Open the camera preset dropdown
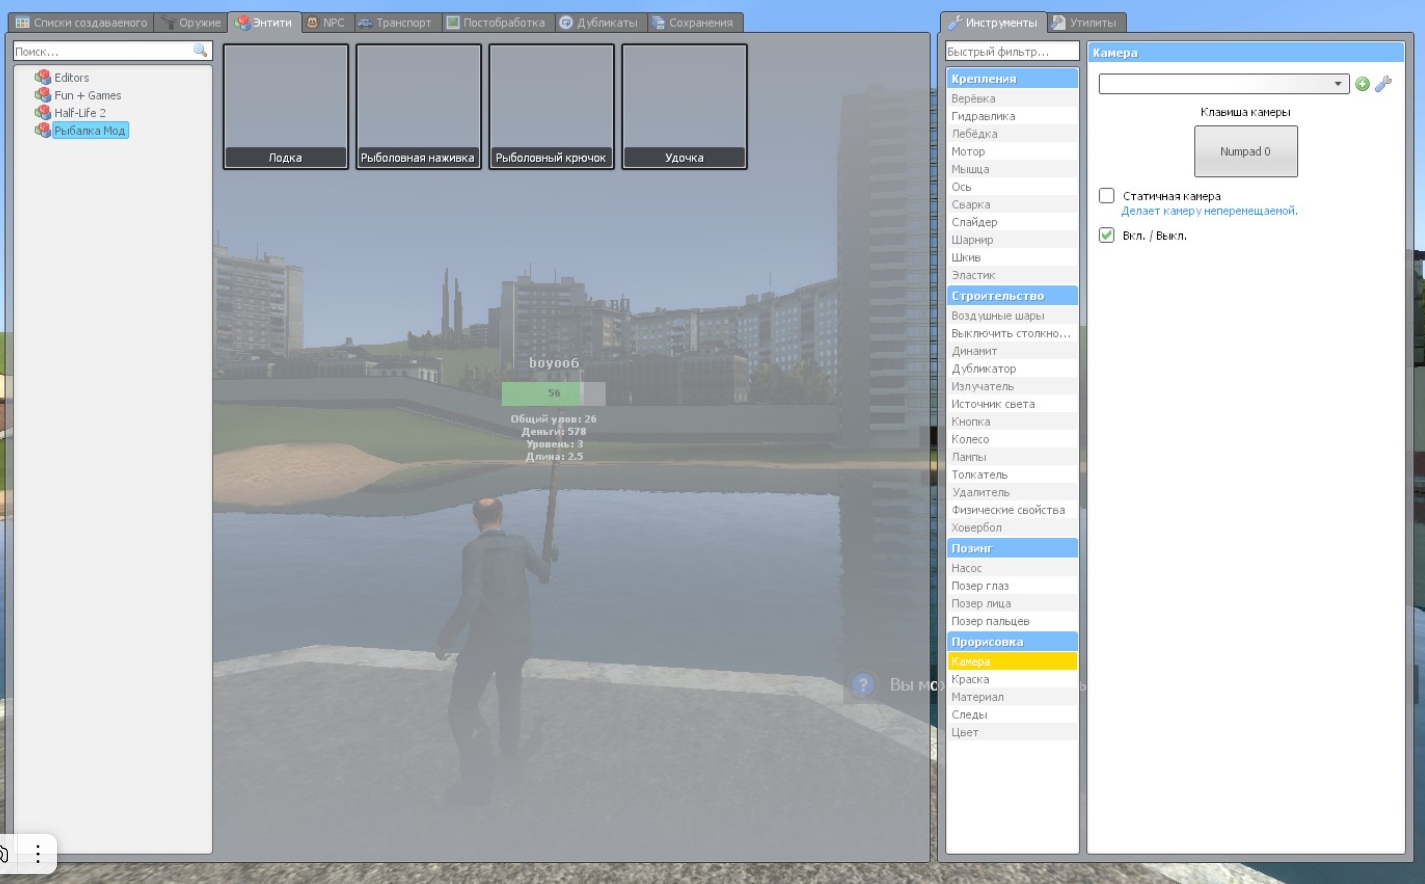 [x=1224, y=84]
